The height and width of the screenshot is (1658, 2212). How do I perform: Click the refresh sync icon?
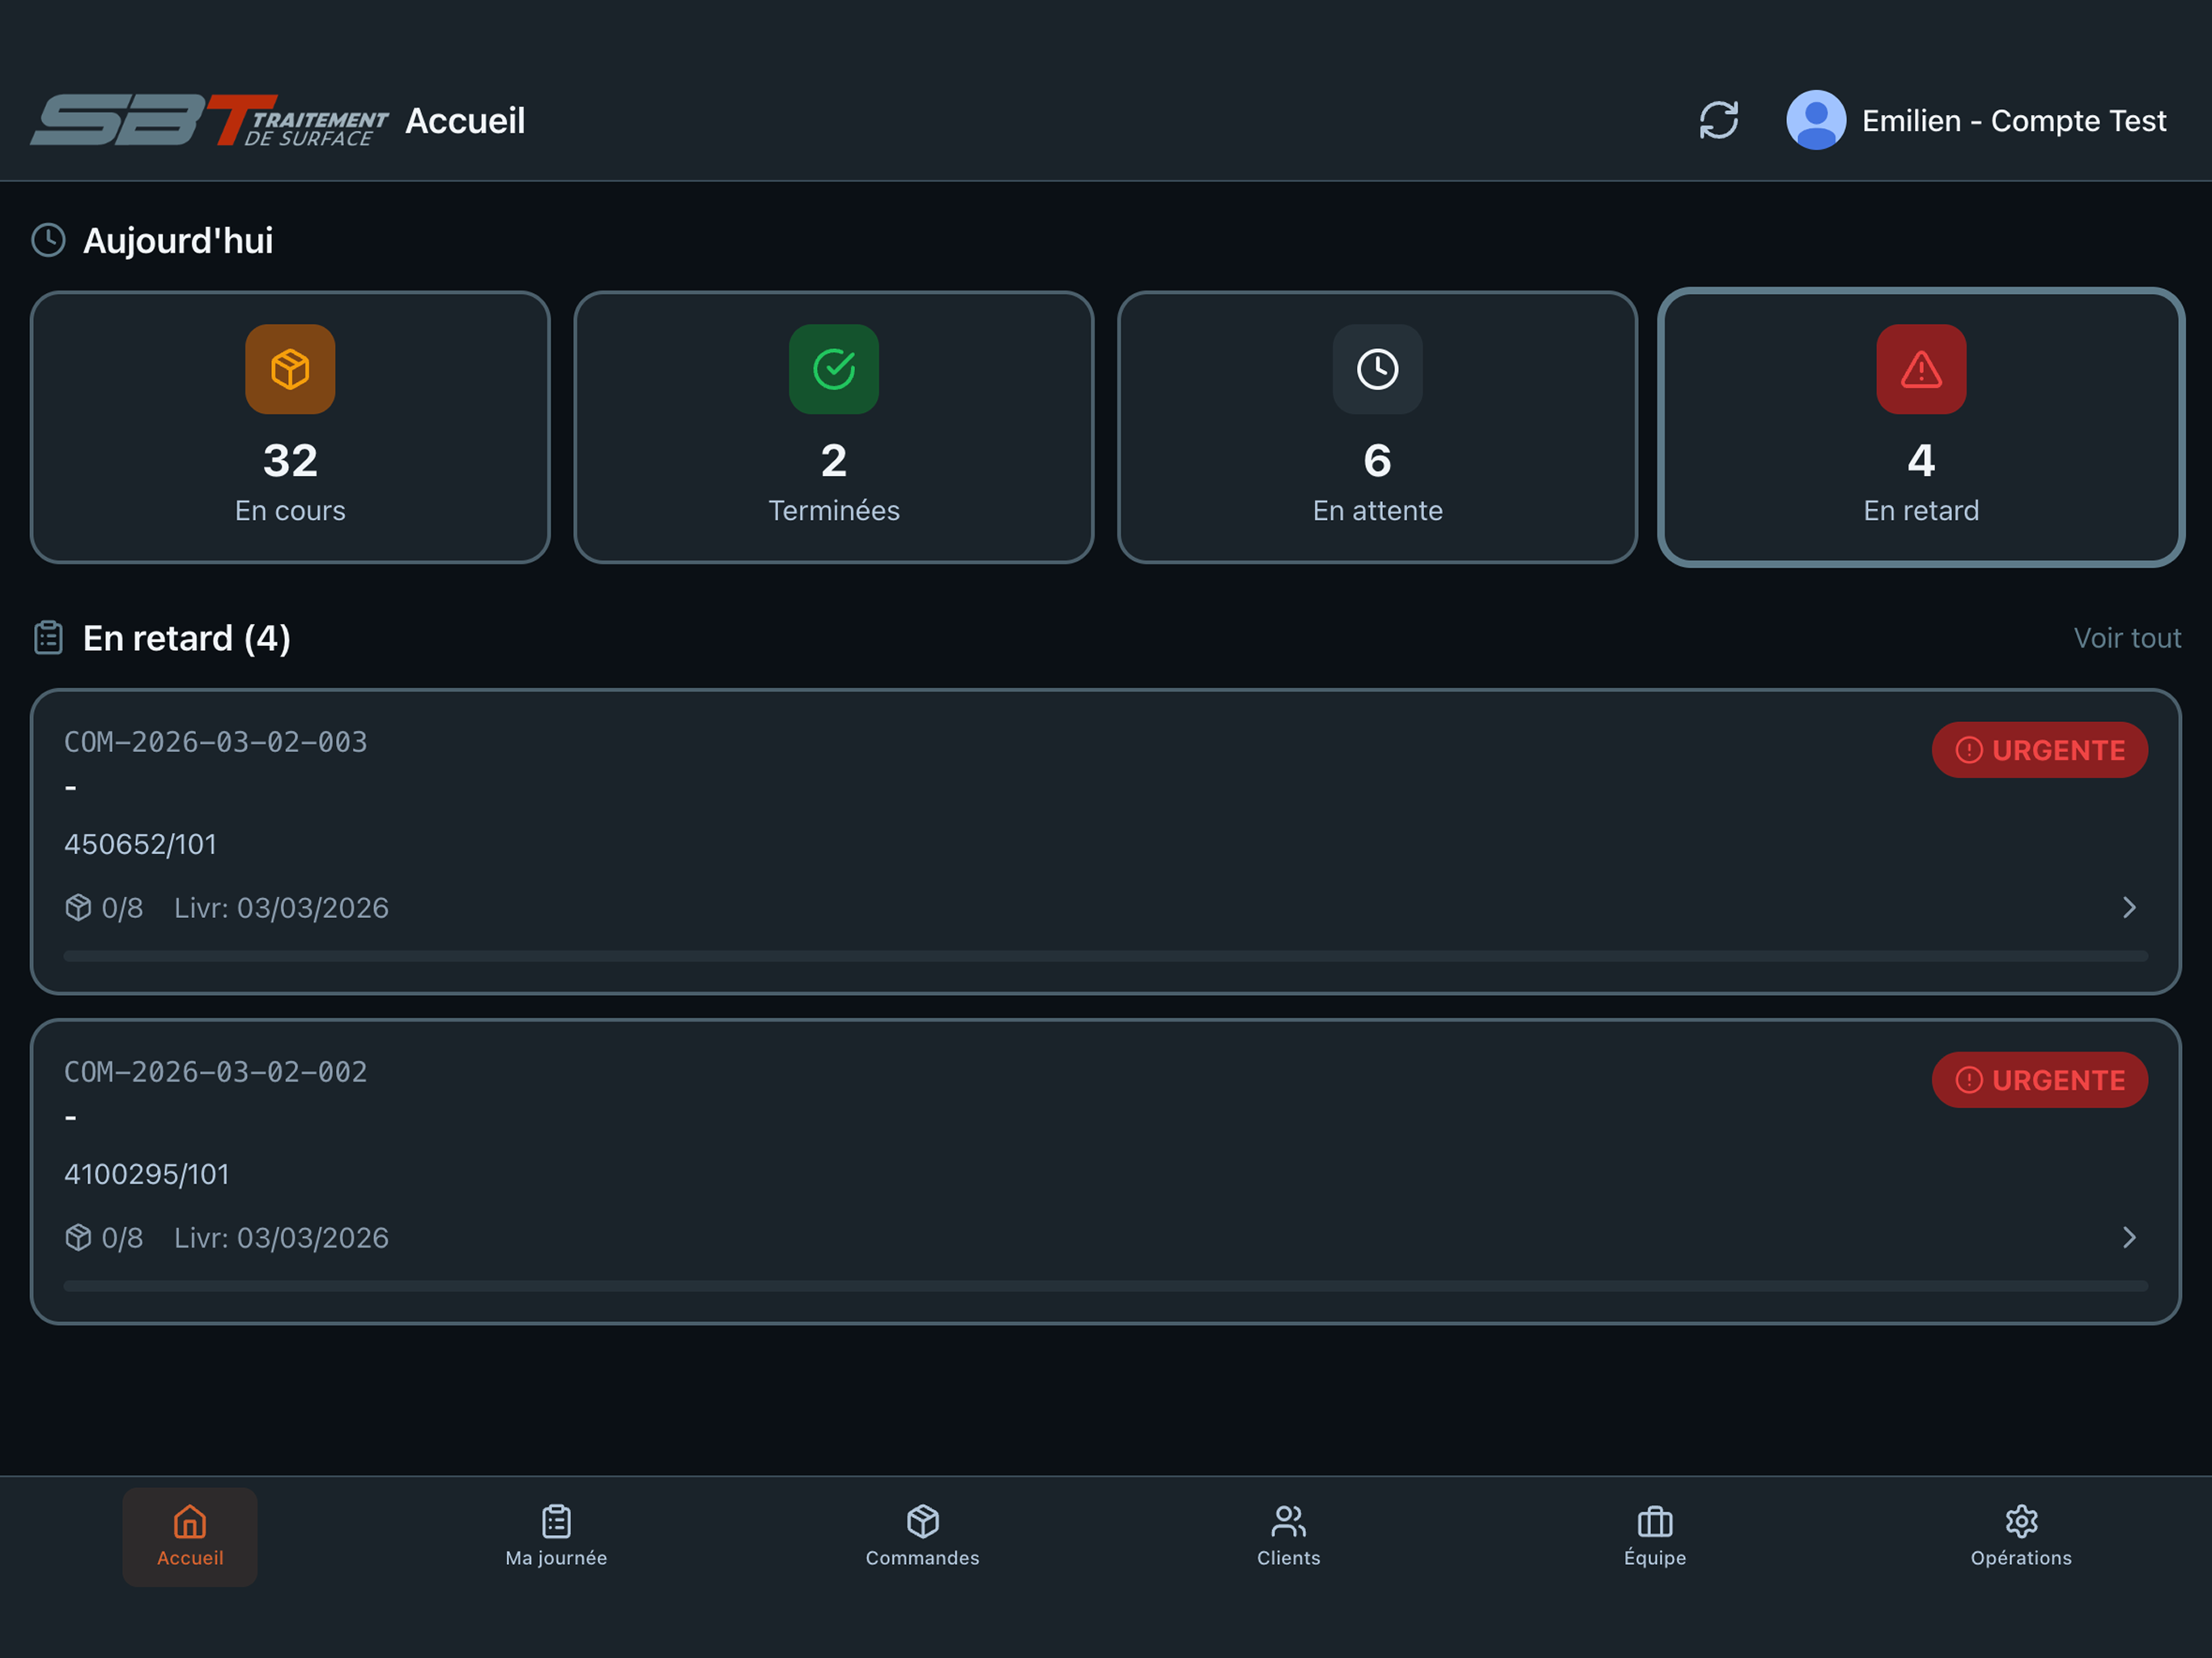click(1718, 120)
